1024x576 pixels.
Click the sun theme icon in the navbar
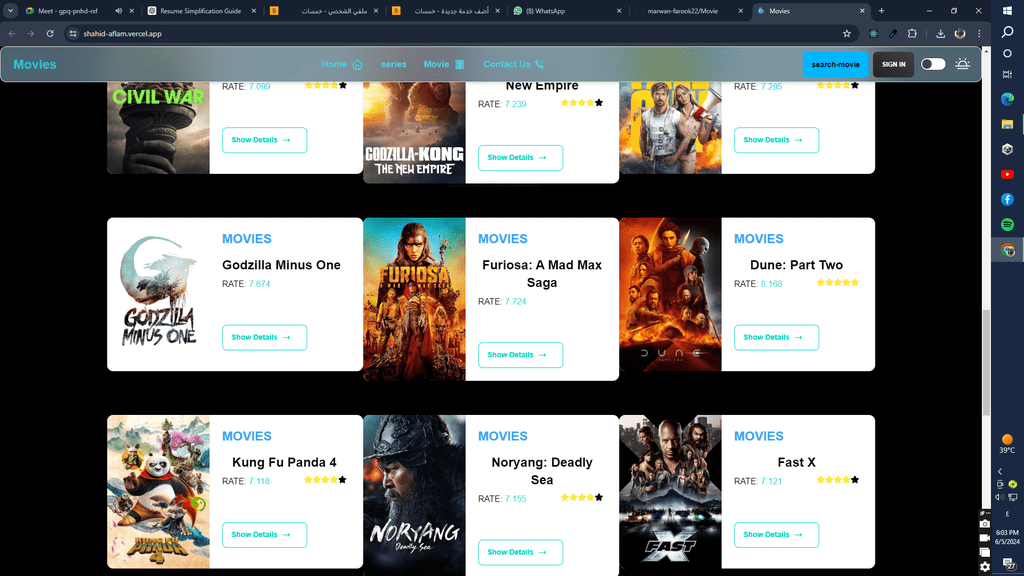(963, 64)
